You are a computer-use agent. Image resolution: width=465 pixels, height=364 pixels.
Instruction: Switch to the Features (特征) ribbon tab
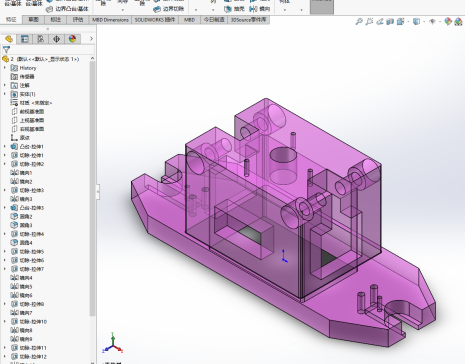(11, 20)
